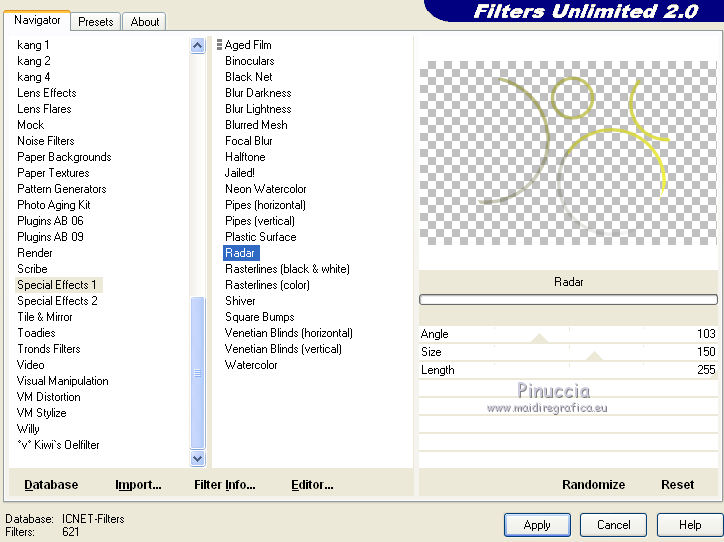Select Tile & Mirror category
This screenshot has height=542, width=724.
[x=45, y=317]
